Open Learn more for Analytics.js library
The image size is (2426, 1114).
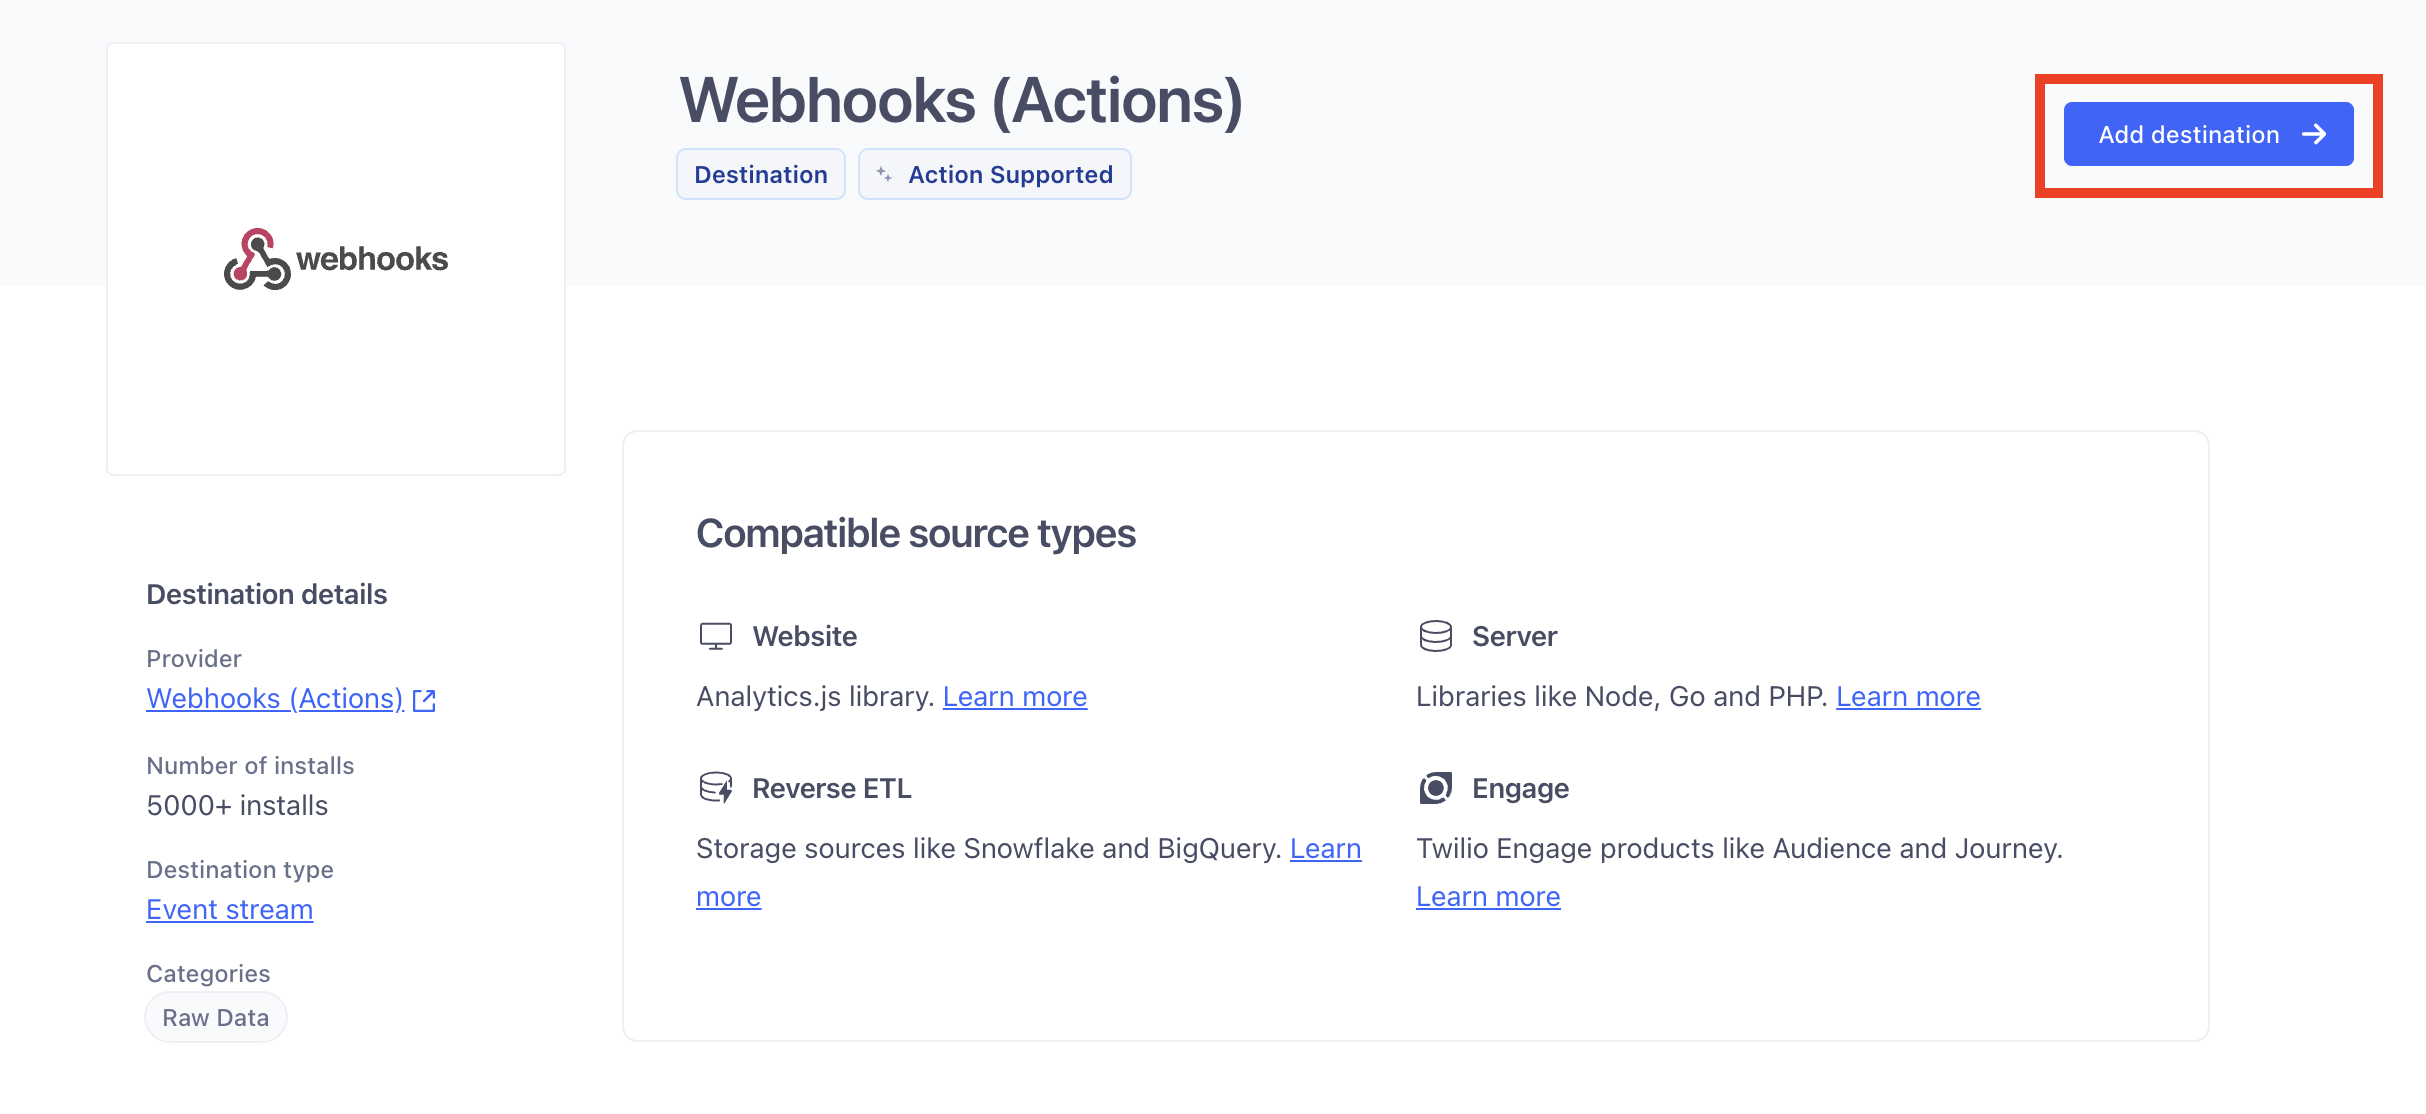coord(1015,696)
